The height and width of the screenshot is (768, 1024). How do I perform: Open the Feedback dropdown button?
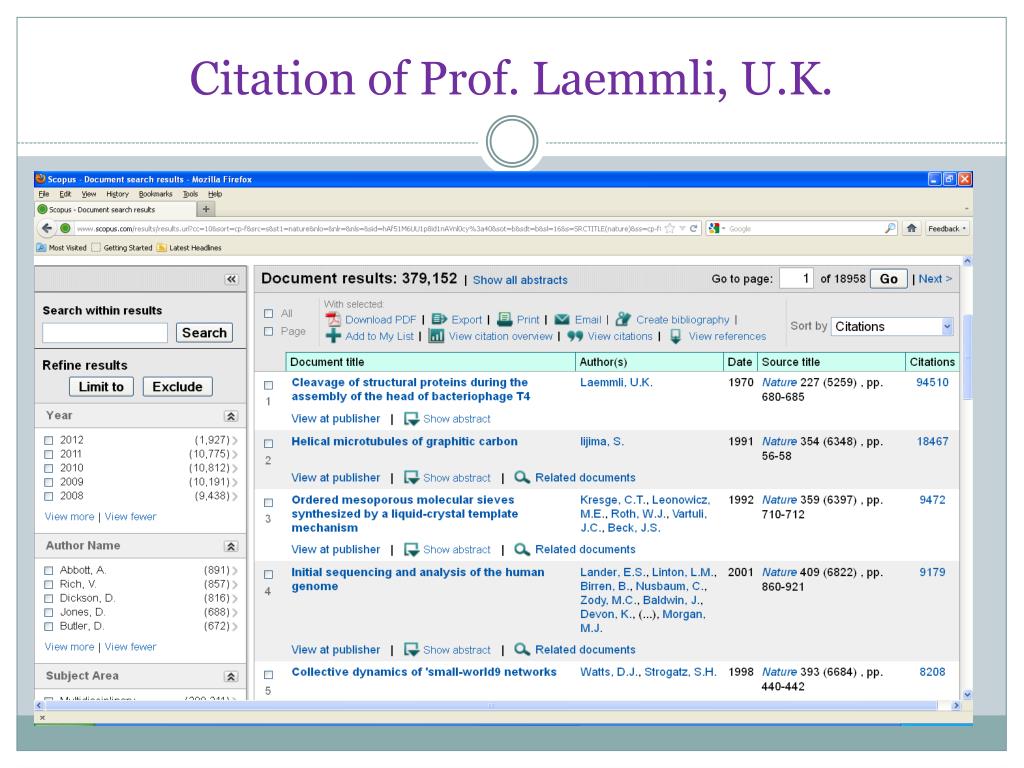947,229
